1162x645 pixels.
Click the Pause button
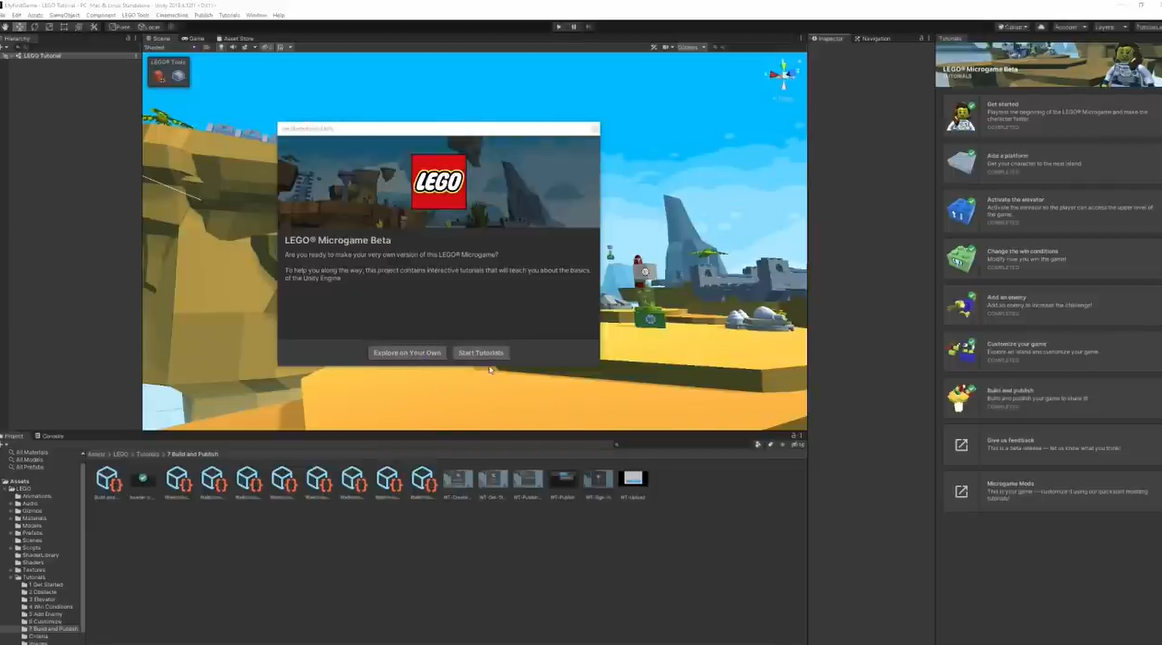coord(574,27)
